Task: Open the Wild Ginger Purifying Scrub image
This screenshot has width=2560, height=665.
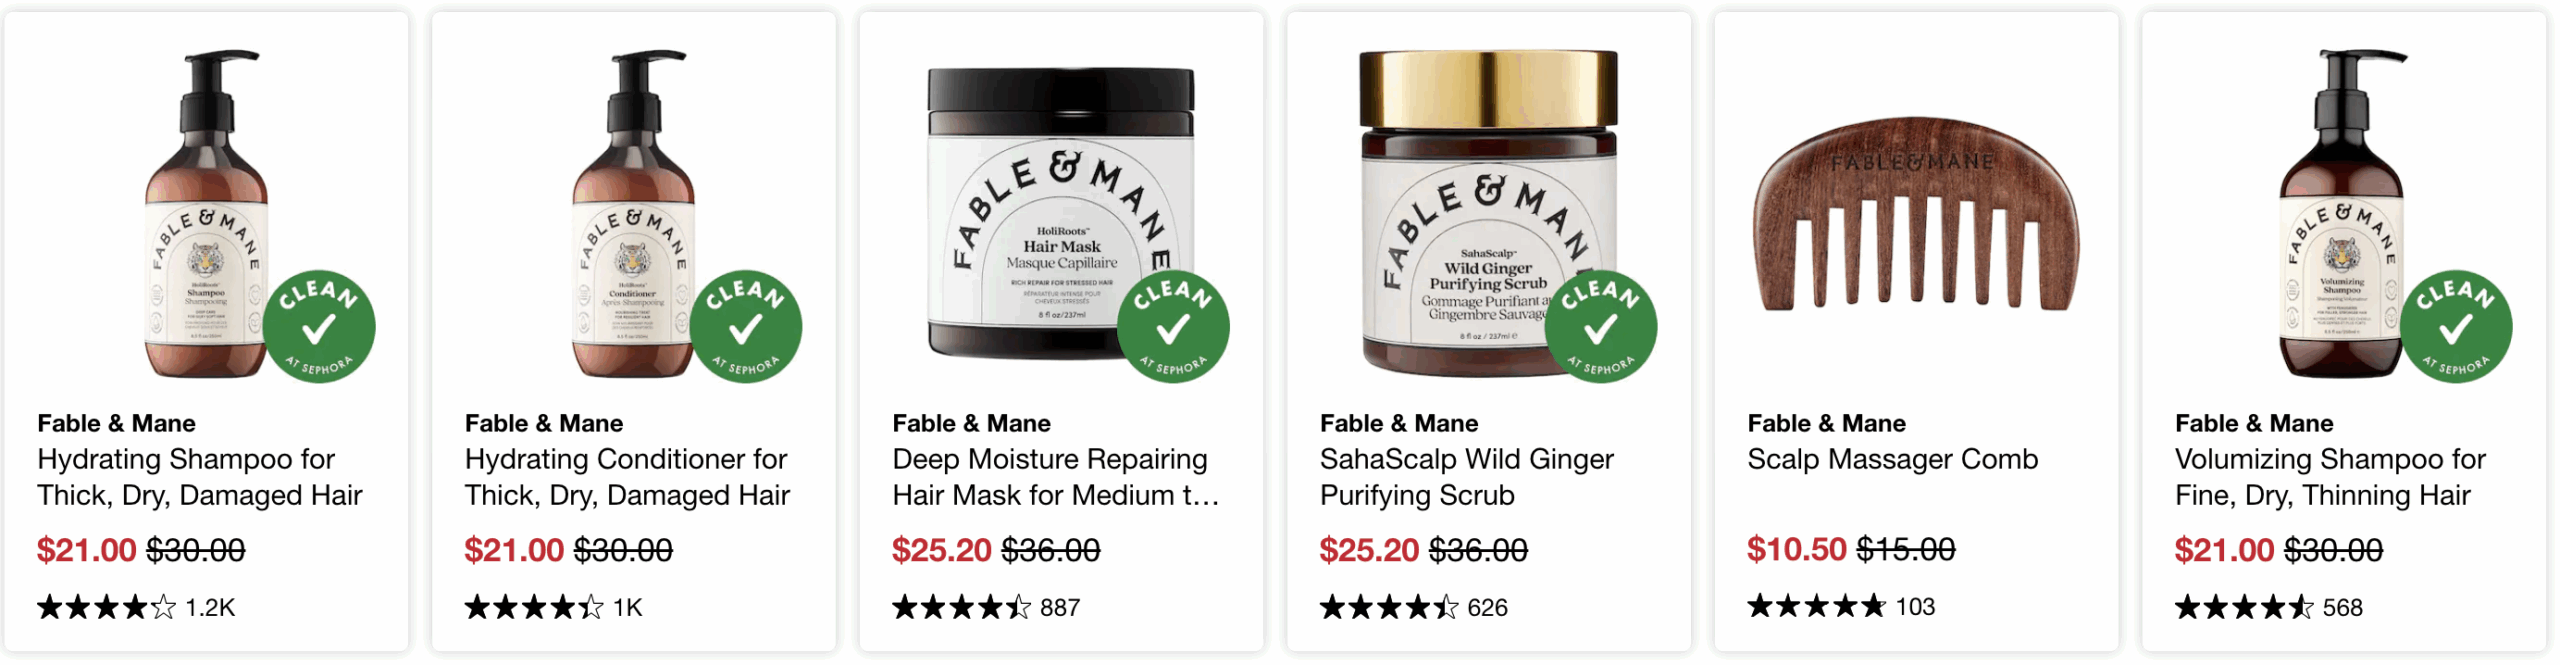Action: [x=1488, y=214]
